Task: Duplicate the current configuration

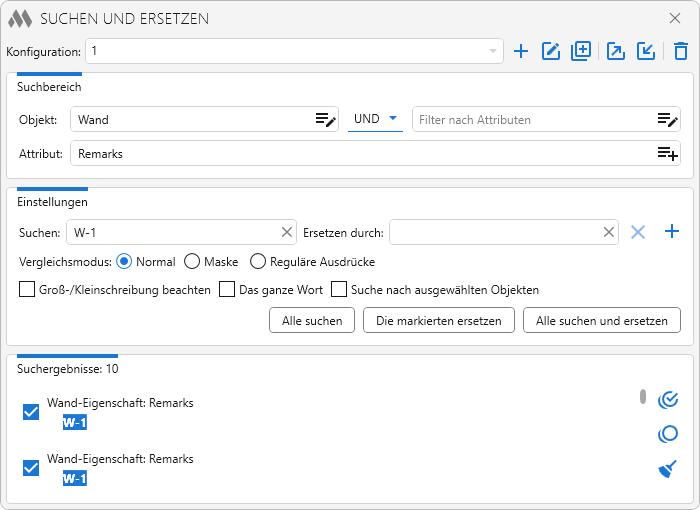Action: [581, 51]
